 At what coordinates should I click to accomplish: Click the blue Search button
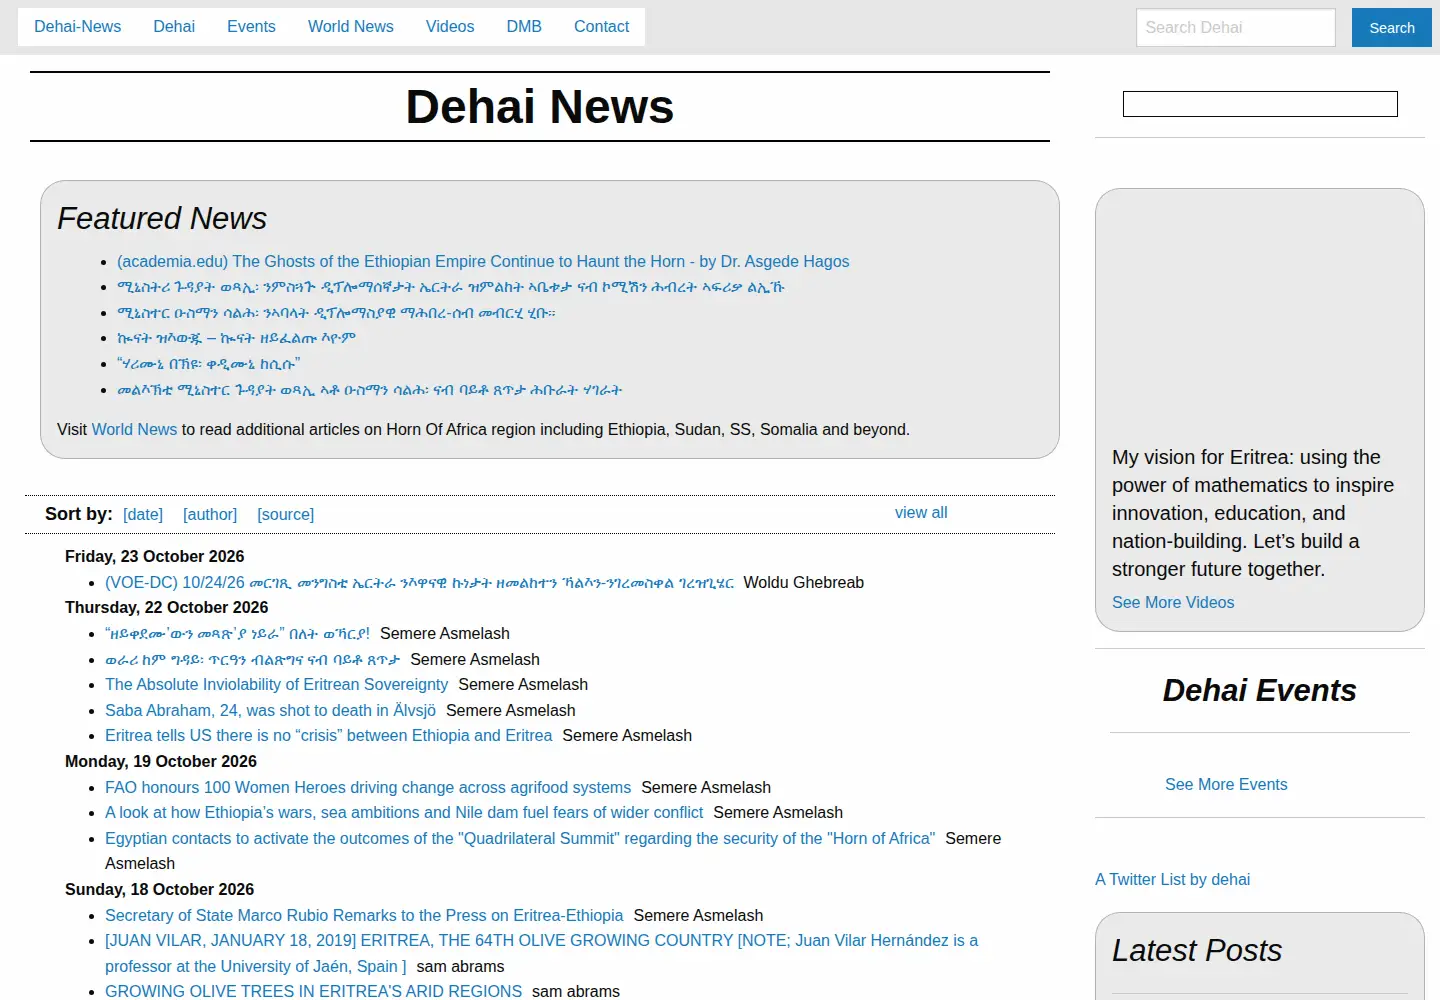pos(1392,28)
